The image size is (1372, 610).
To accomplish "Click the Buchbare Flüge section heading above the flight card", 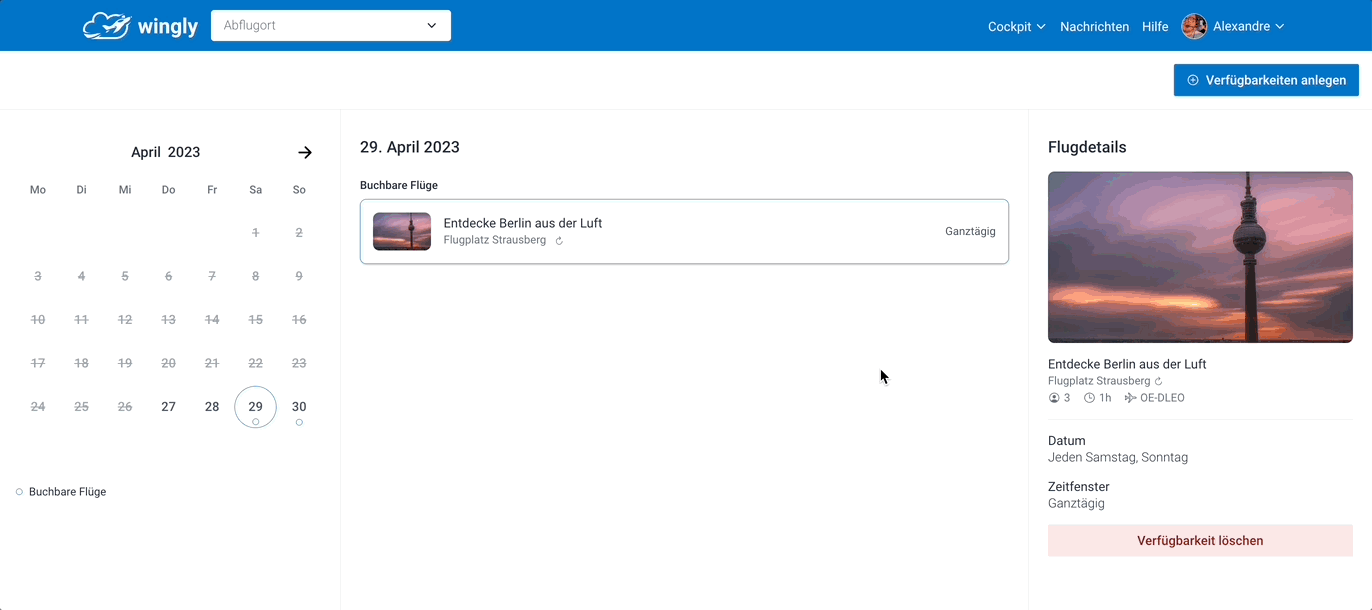I will (399, 185).
